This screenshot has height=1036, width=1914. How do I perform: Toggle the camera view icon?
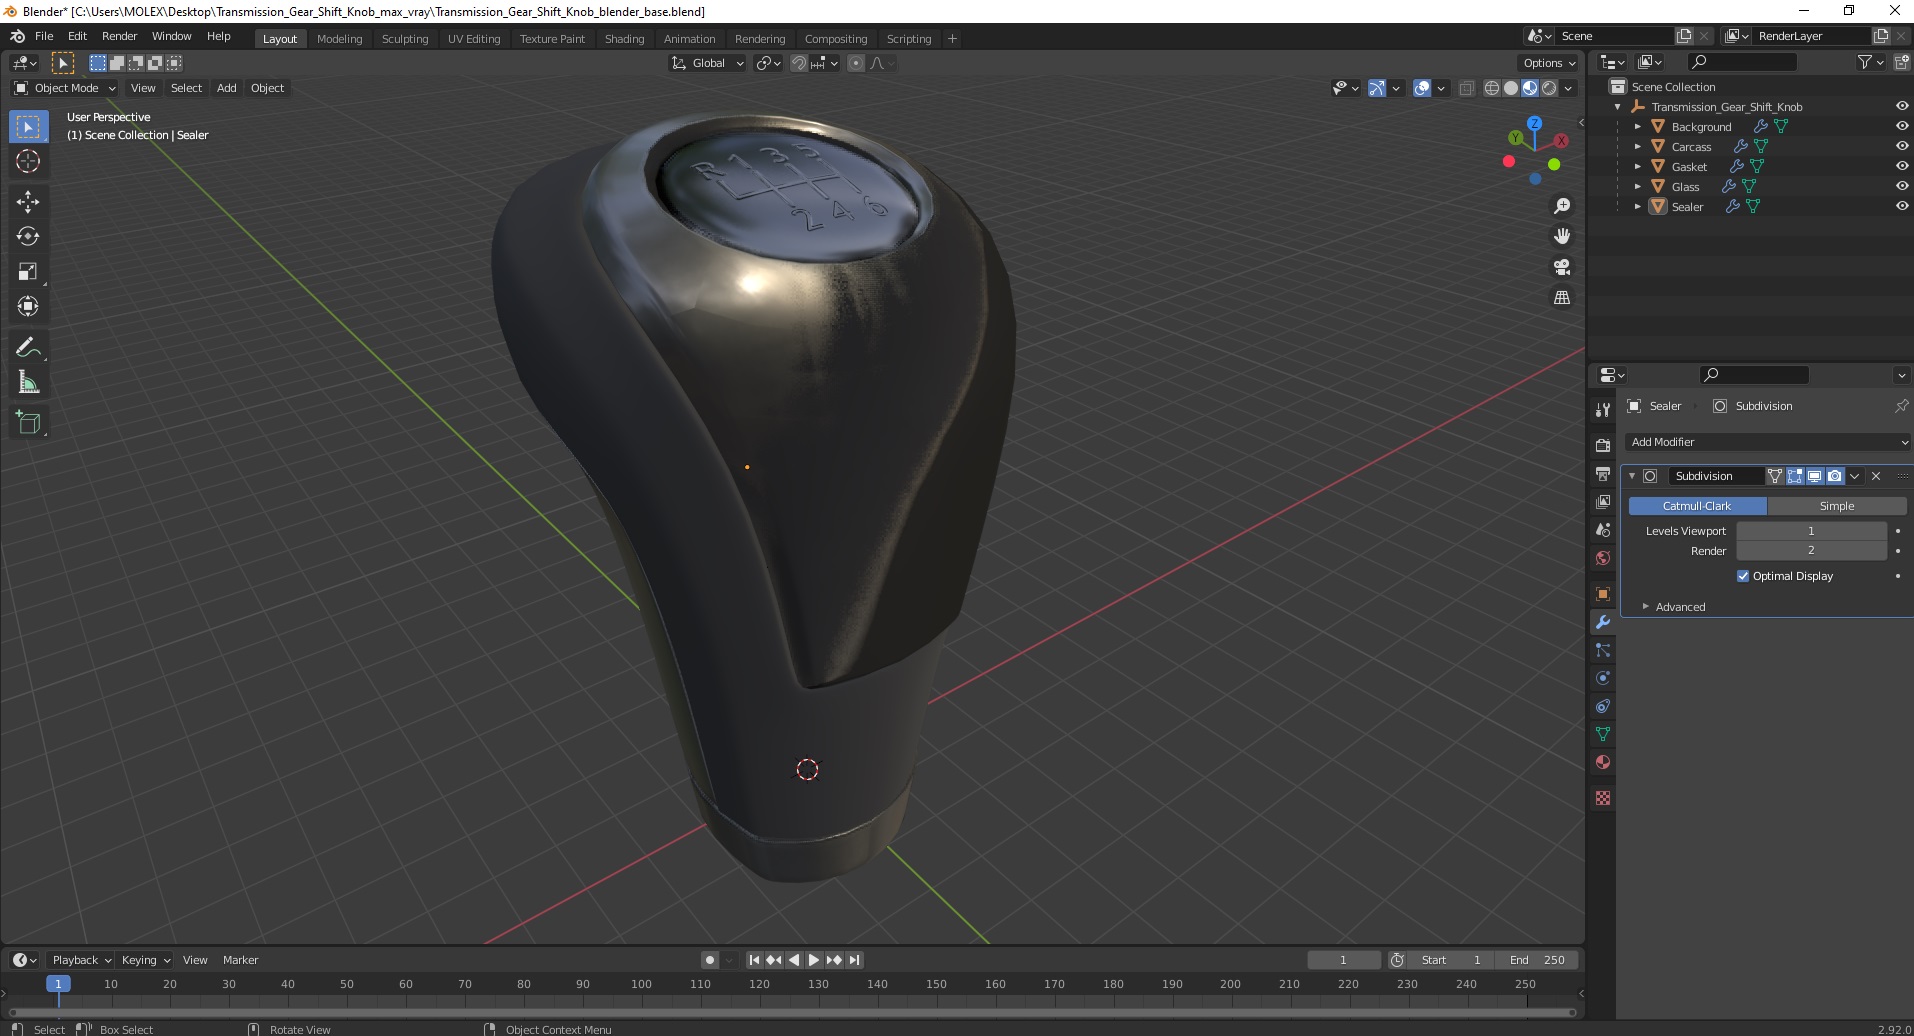1562,267
